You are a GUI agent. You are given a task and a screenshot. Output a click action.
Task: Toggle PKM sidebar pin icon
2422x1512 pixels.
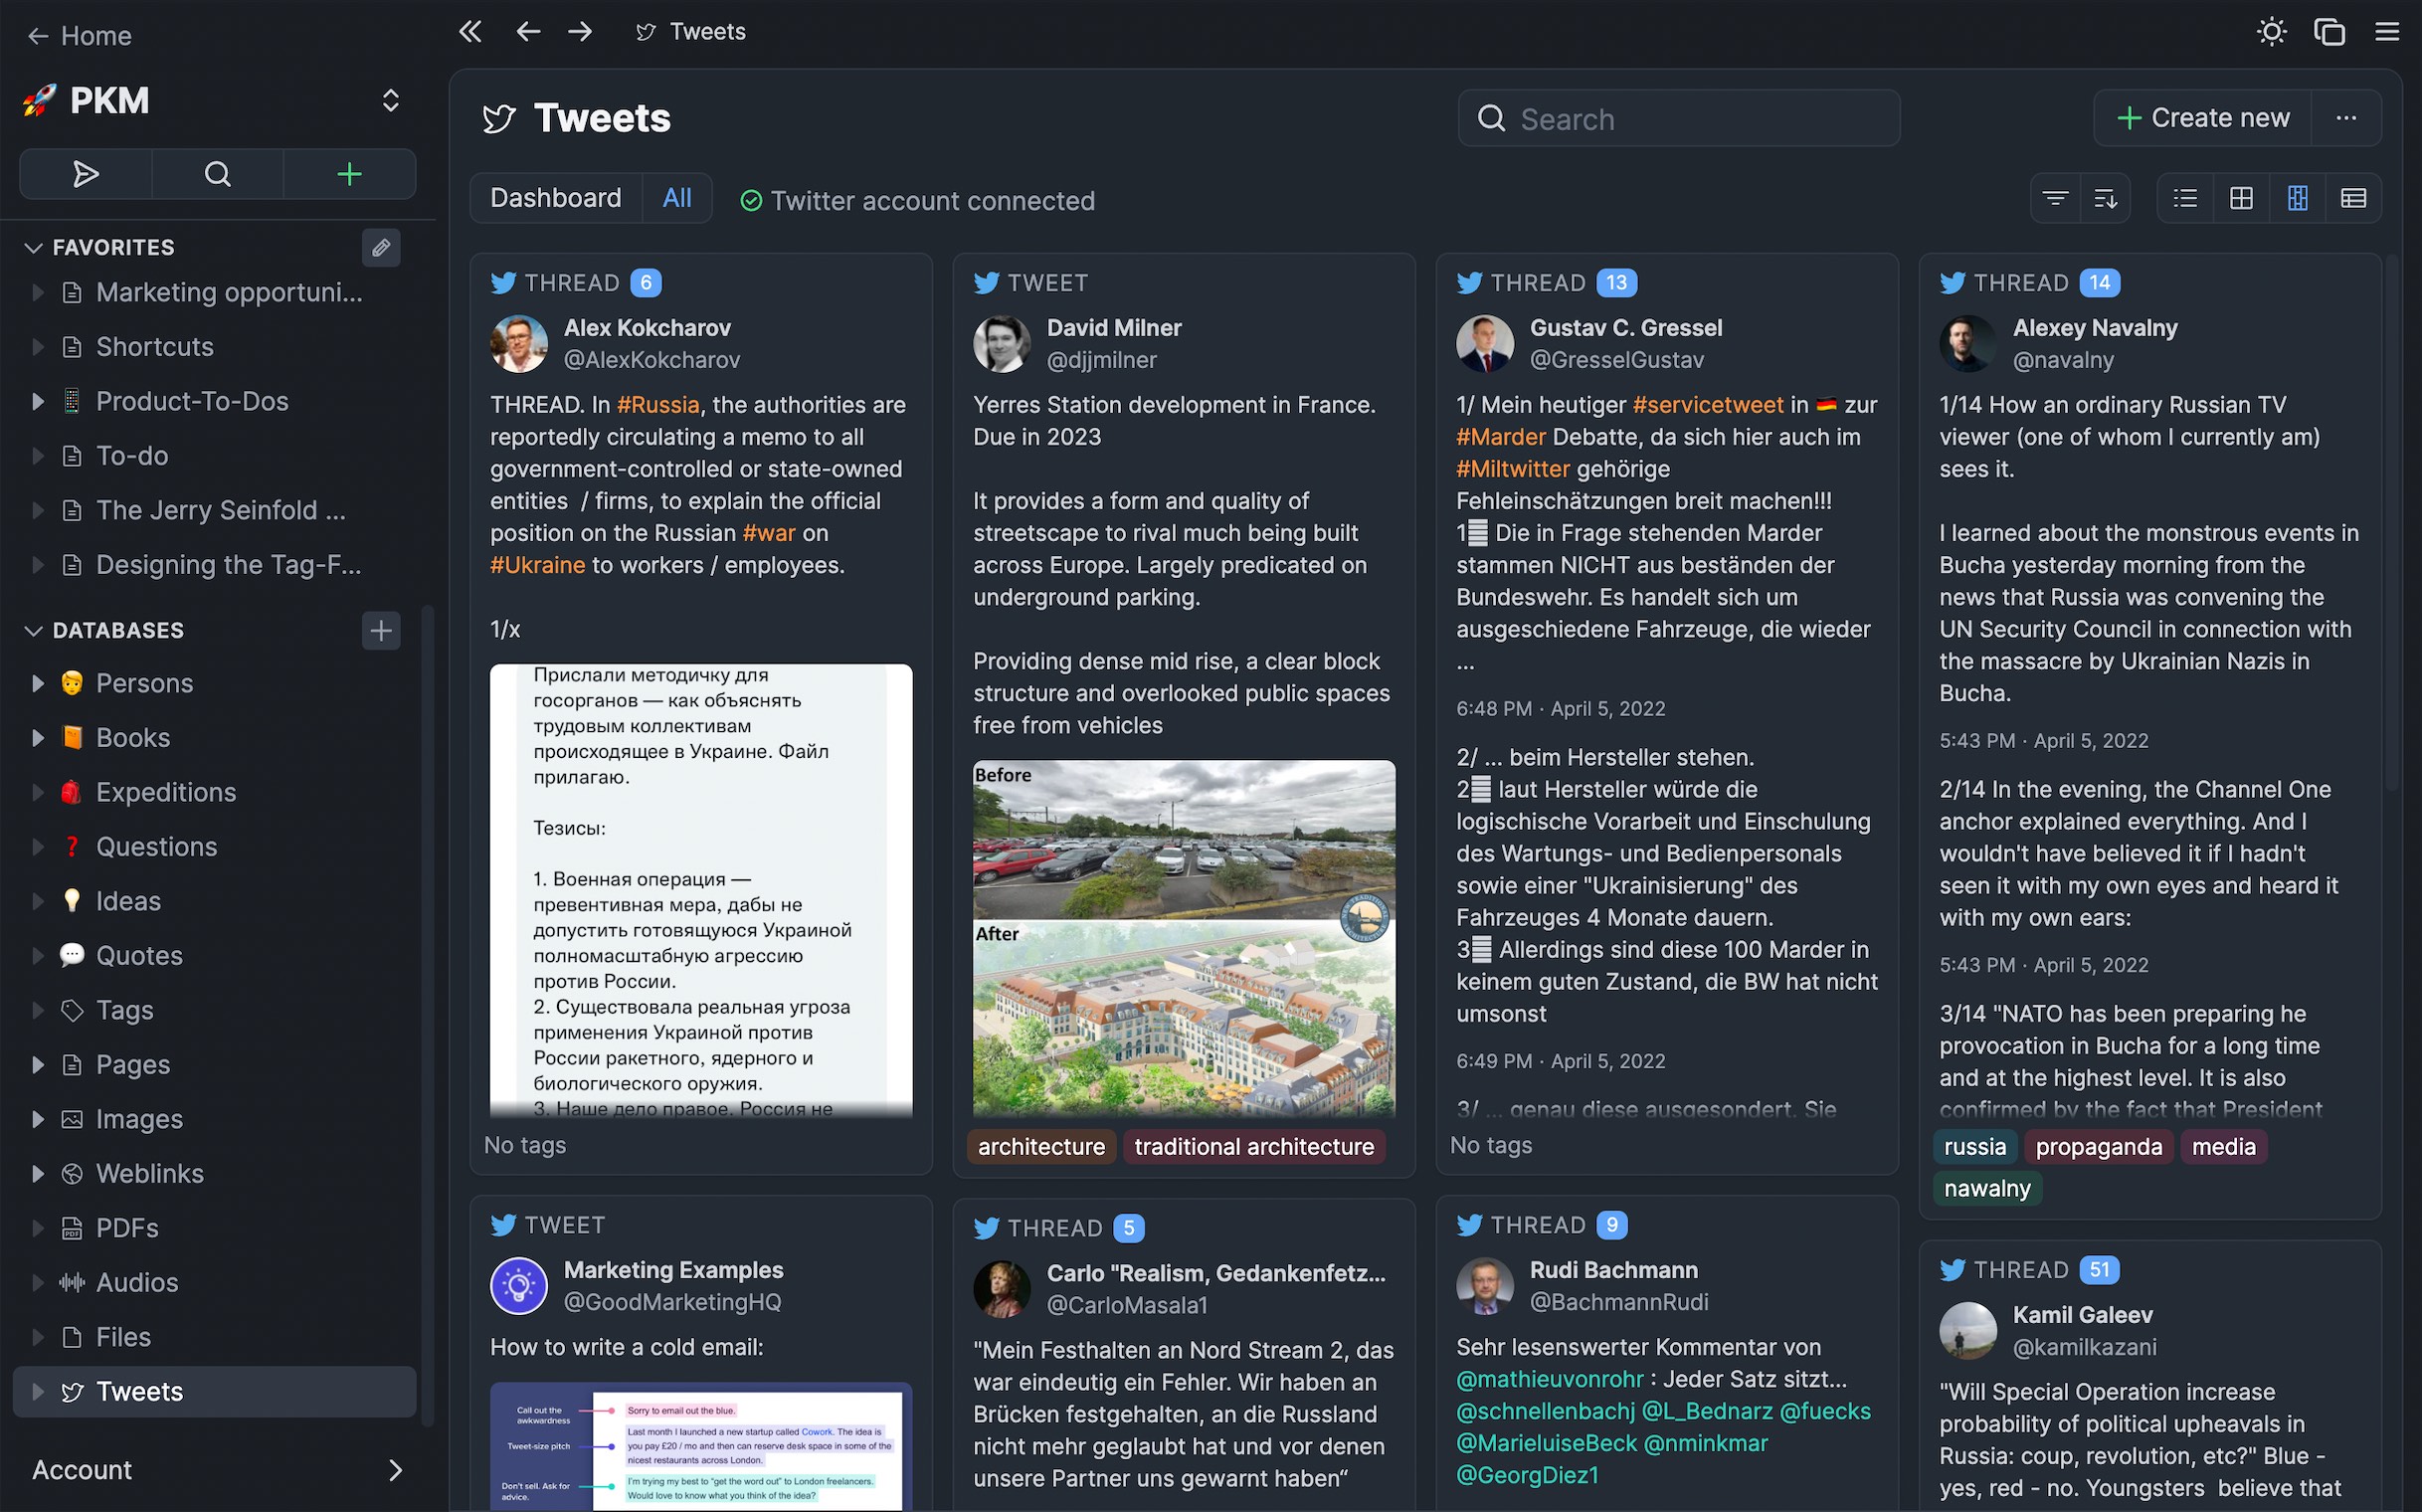pos(390,99)
